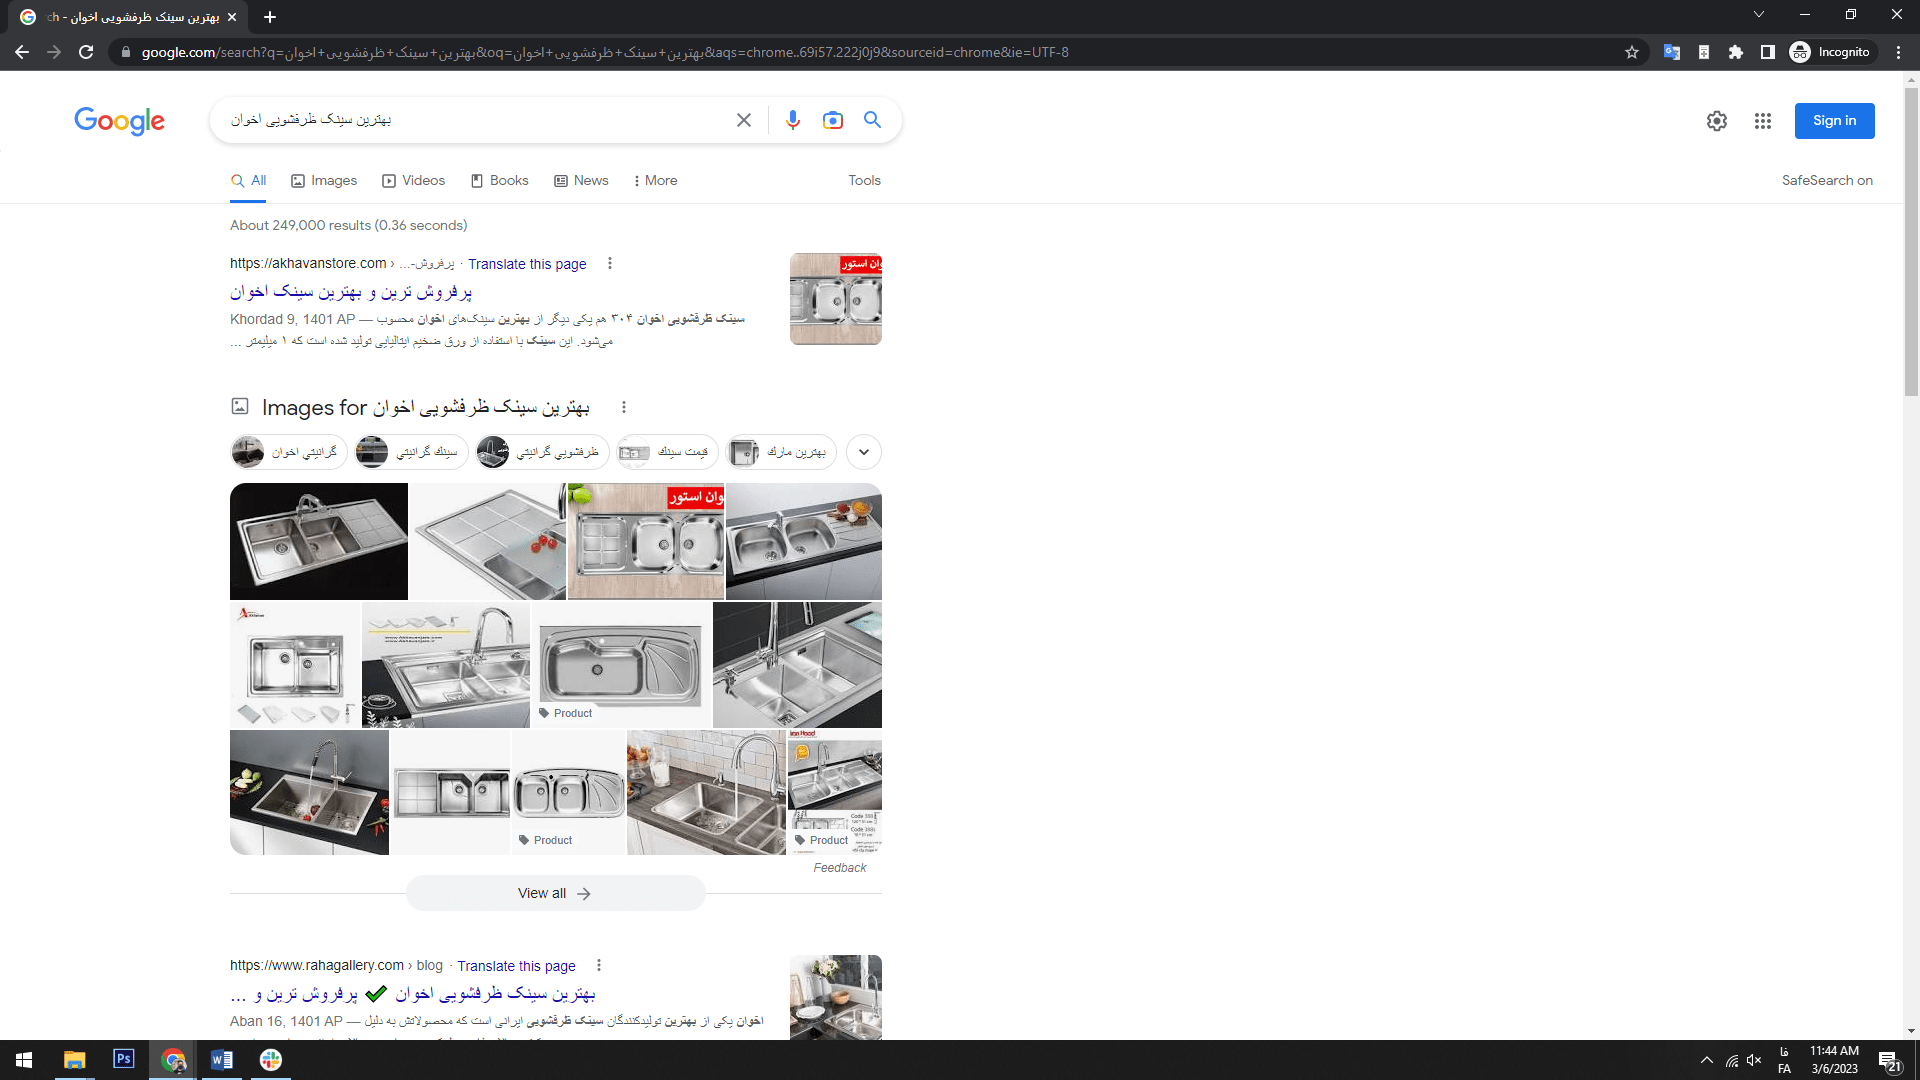This screenshot has width=1920, height=1080.
Task: Open the akhavanstore.com result title link
Action: point(351,292)
